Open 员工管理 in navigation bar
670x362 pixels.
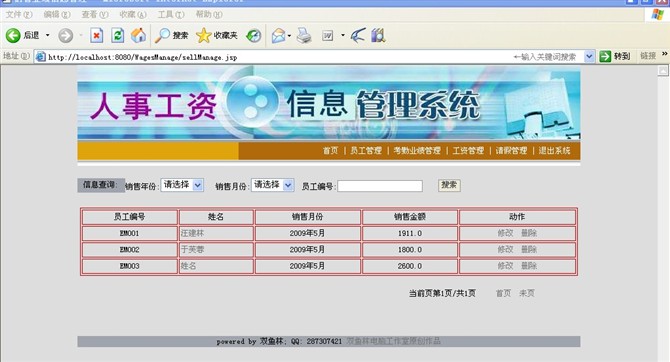366,150
